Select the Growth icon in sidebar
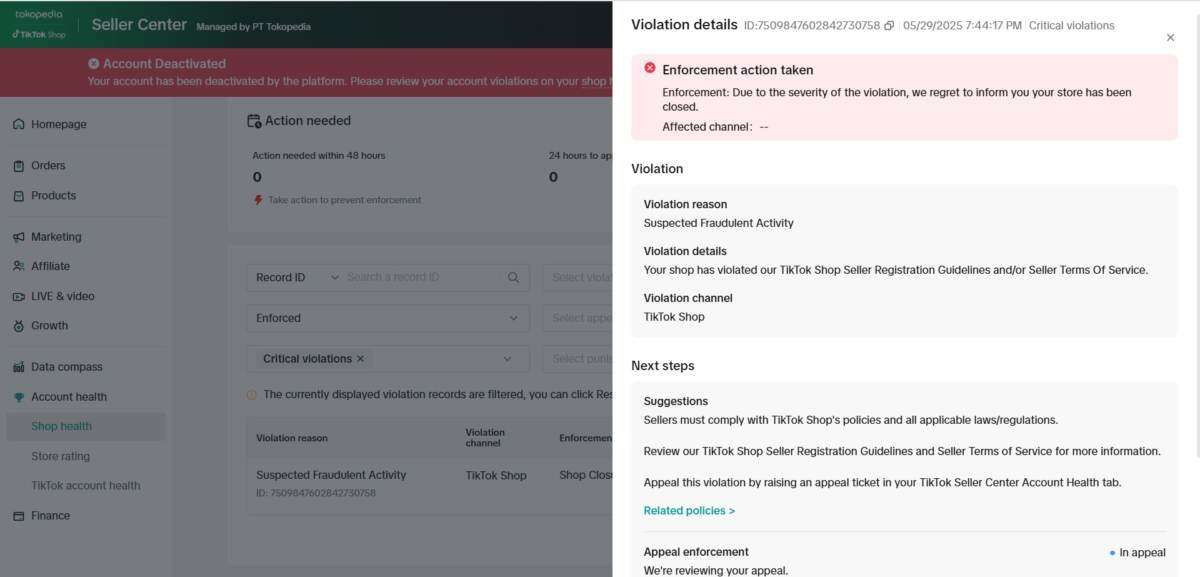This screenshot has width=1200, height=577. pos(19,326)
